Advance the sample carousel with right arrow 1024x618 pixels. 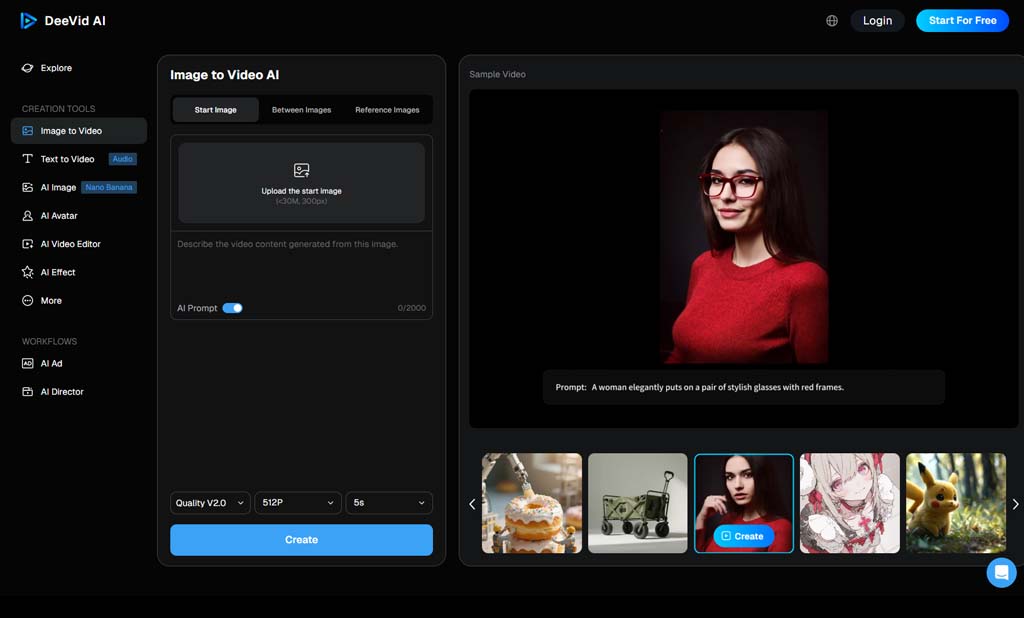1015,504
